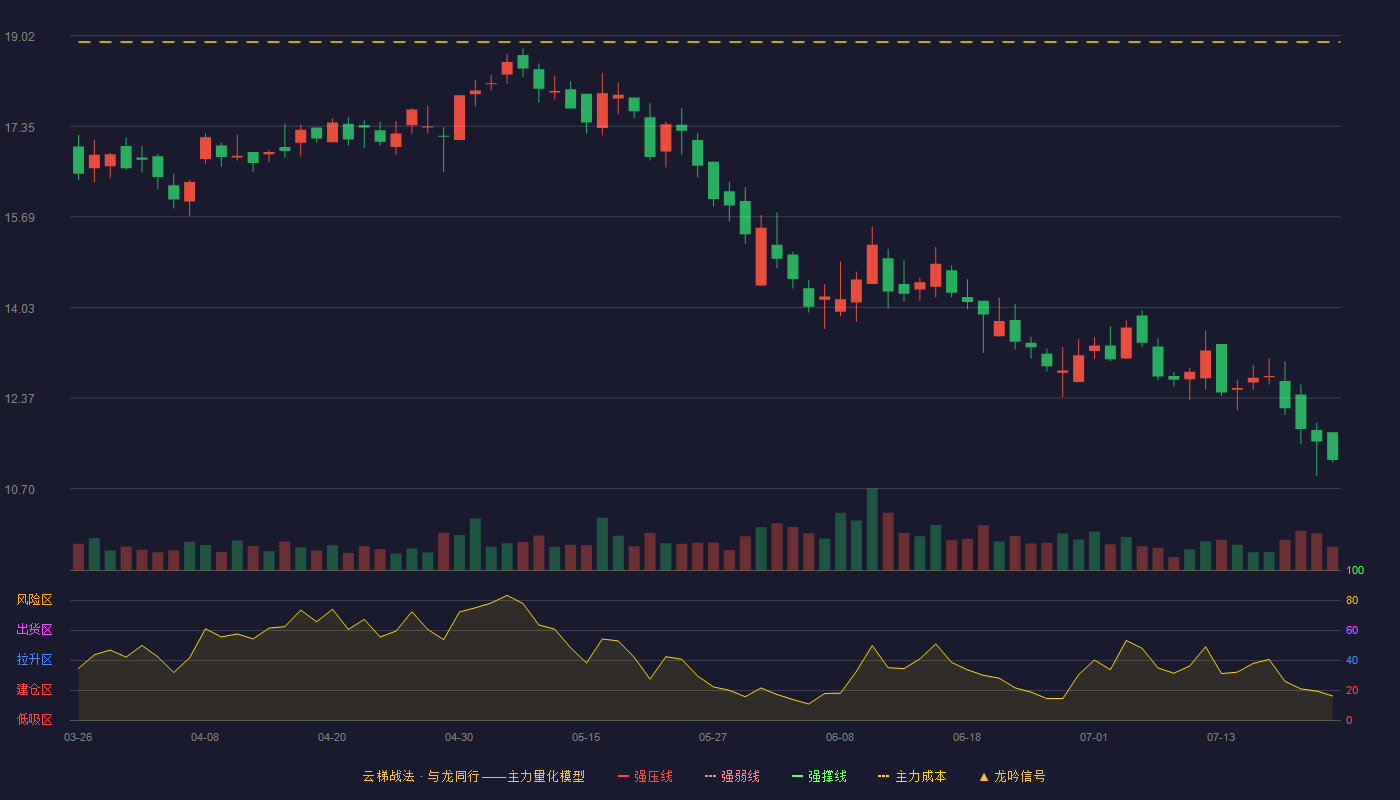Click the yellow dashed 主力成本 line near 19.02
Screen dimensions: 1400x800
tap(708, 42)
